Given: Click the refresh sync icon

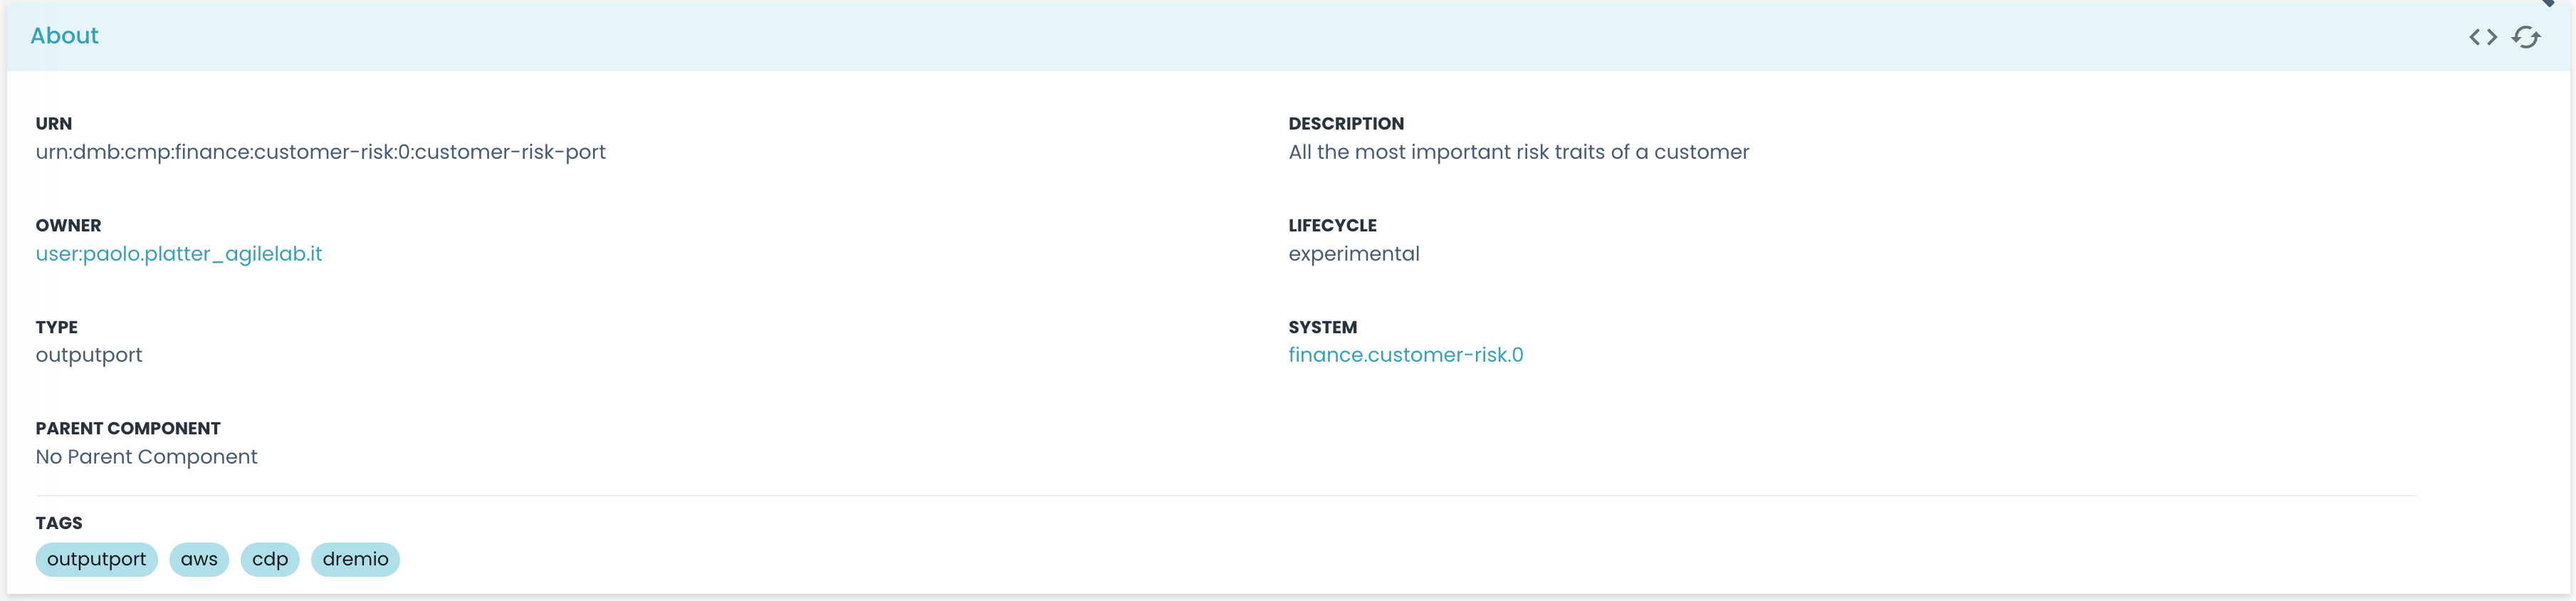Looking at the screenshot, I should tap(2525, 37).
